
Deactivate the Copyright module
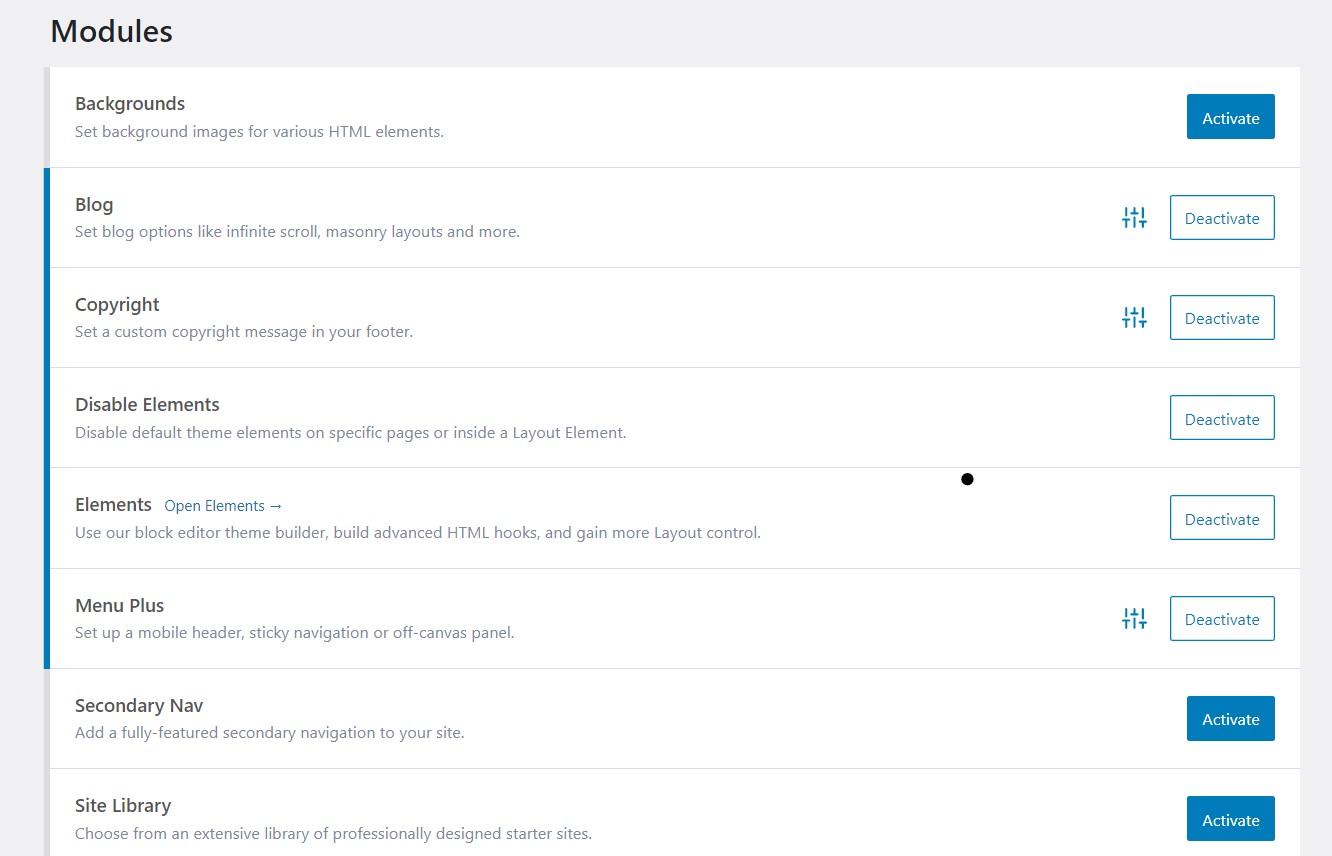tap(1221, 317)
